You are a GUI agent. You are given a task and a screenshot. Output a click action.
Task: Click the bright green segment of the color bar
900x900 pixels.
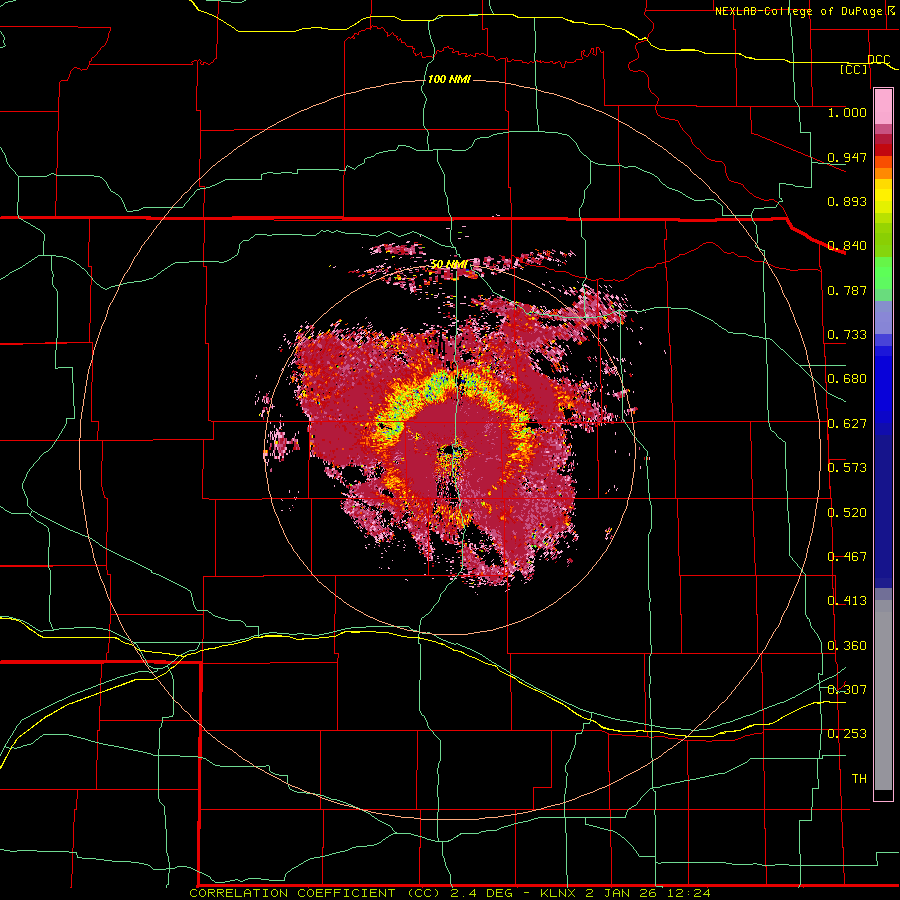coord(883,273)
